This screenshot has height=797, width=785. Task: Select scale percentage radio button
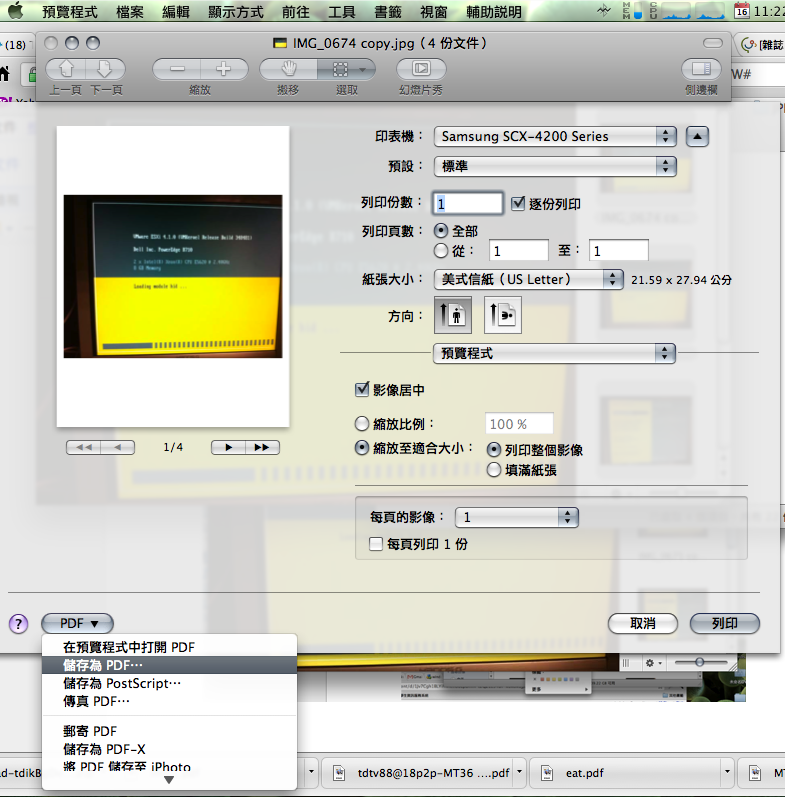tap(361, 423)
